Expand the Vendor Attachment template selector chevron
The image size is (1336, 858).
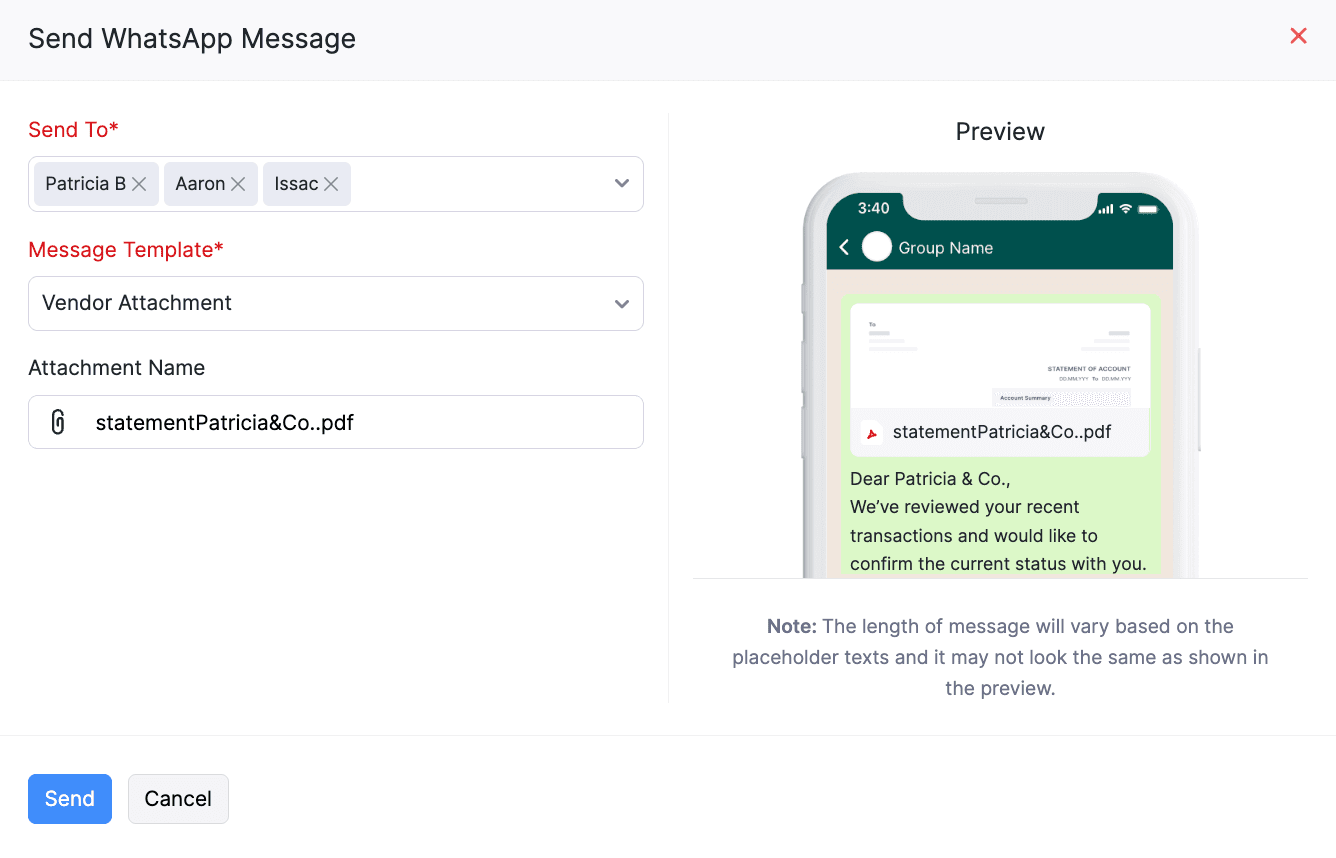[621, 303]
